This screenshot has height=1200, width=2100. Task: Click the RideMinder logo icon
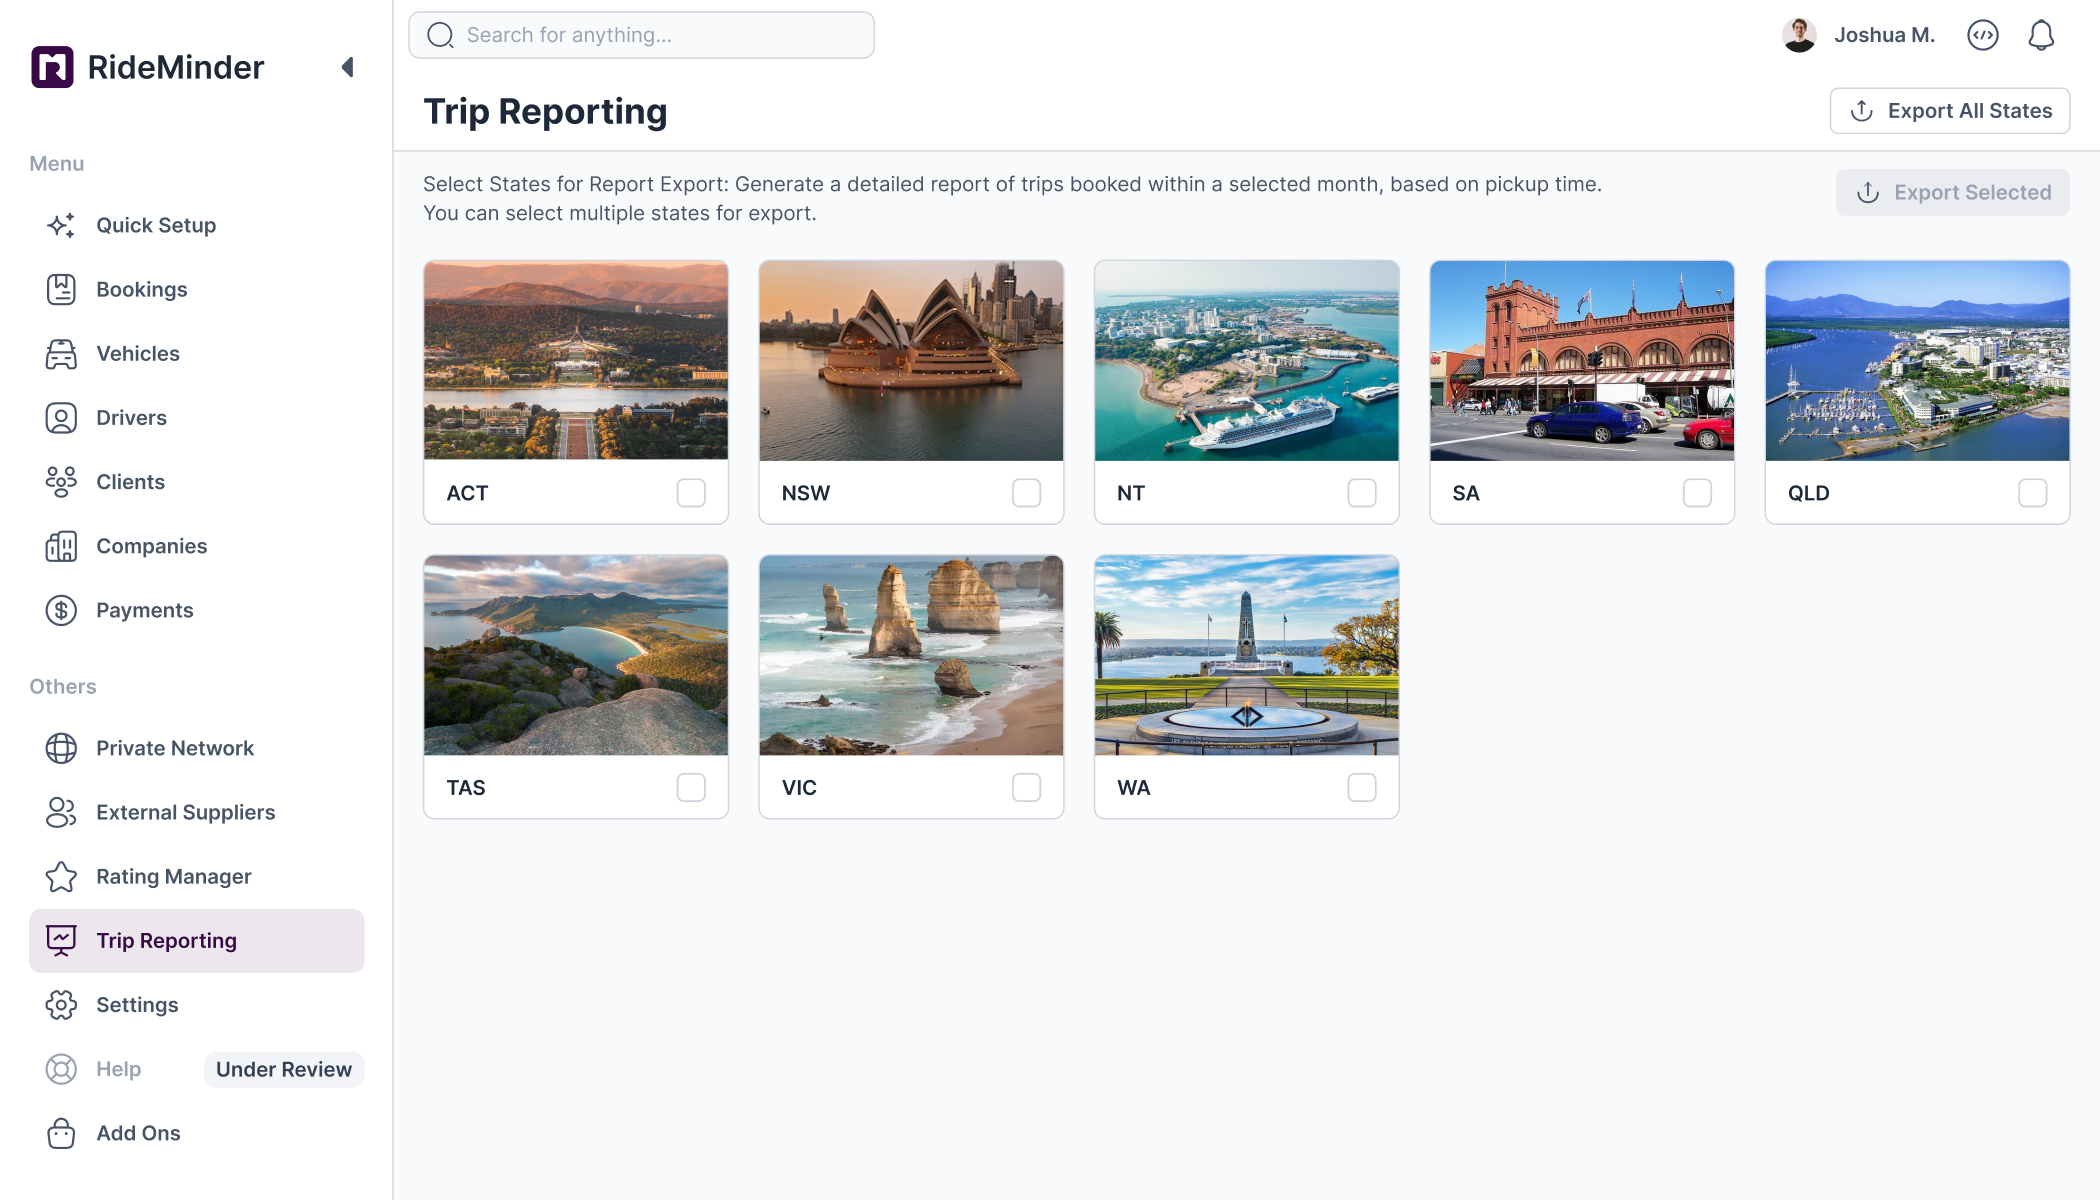(x=52, y=67)
